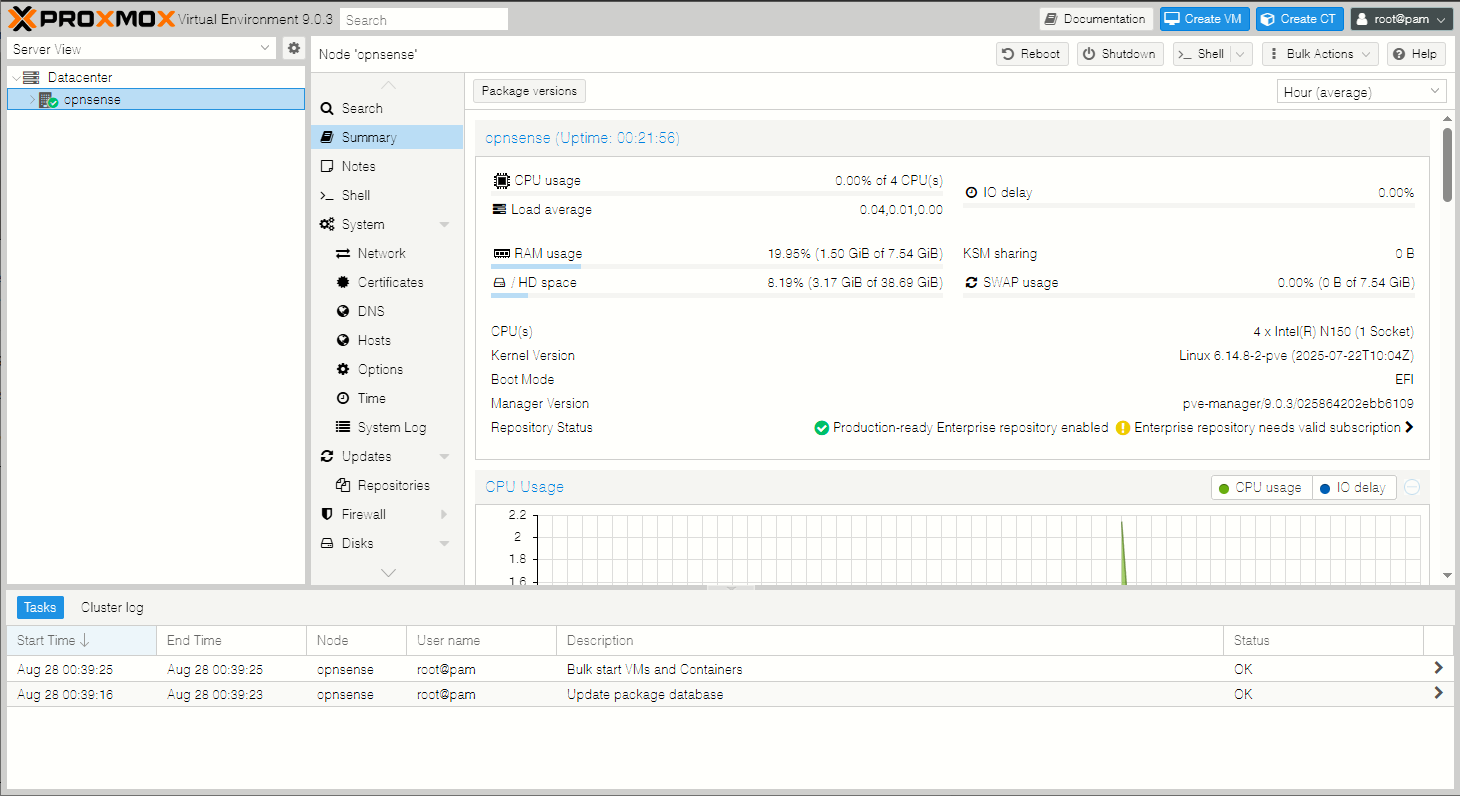Switch to the Cluster log tab

tap(112, 607)
